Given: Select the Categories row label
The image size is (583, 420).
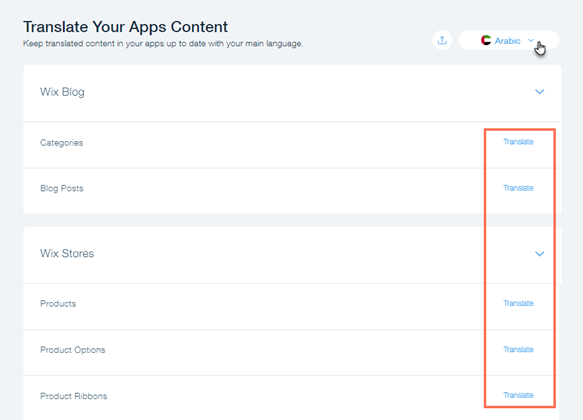Looking at the screenshot, I should [x=61, y=143].
